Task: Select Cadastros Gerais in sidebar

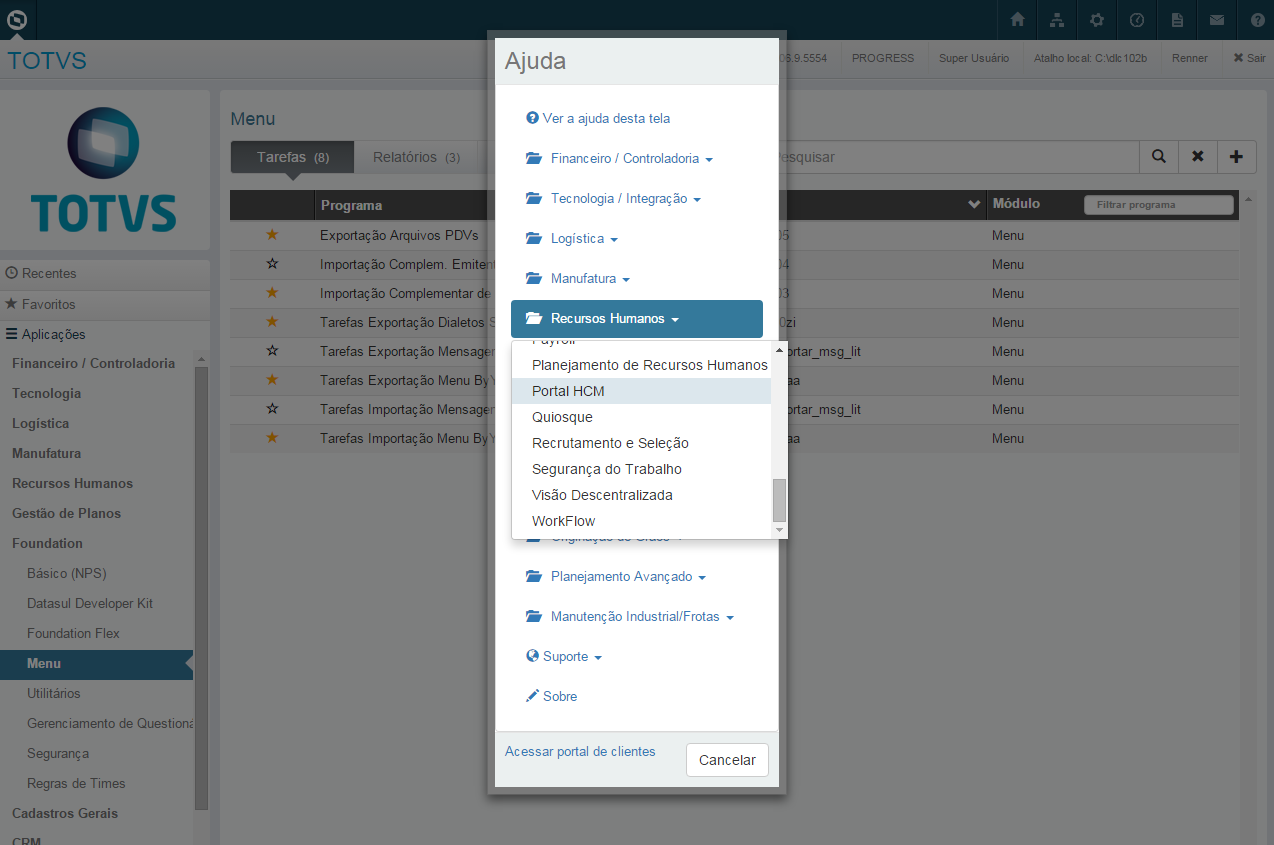Action: [65, 813]
